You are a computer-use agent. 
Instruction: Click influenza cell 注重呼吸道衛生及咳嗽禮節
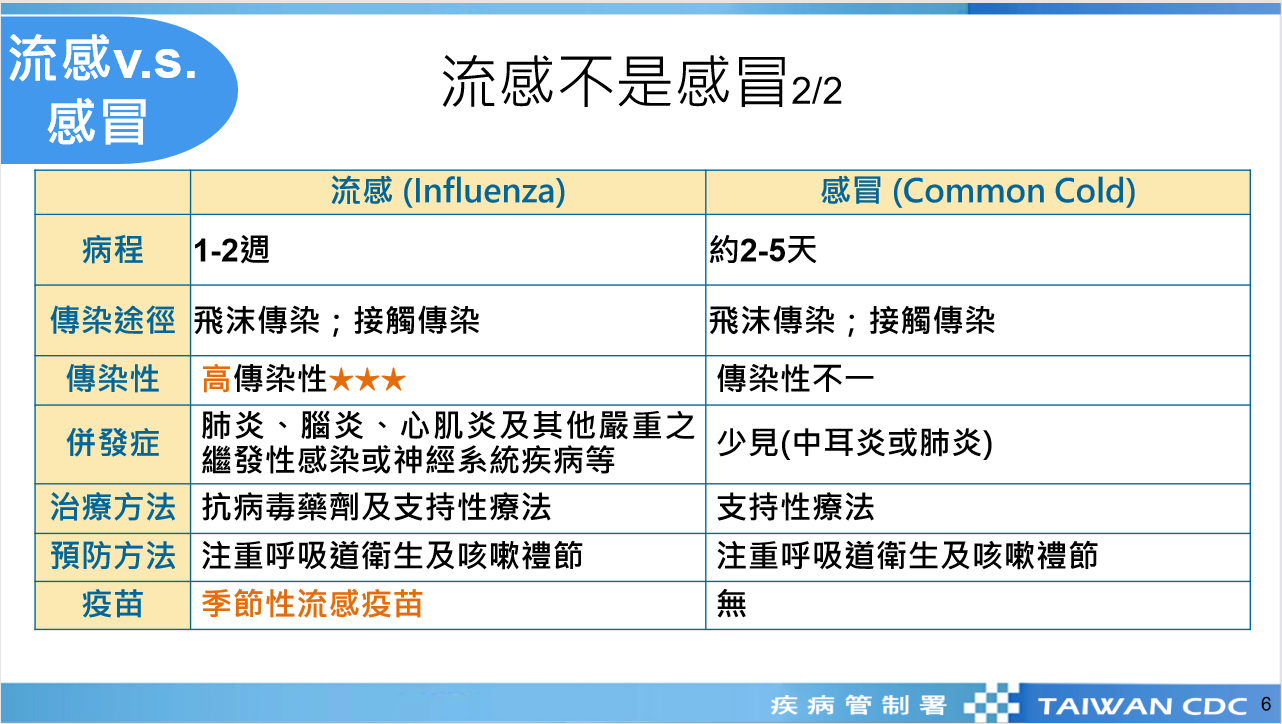click(448, 557)
